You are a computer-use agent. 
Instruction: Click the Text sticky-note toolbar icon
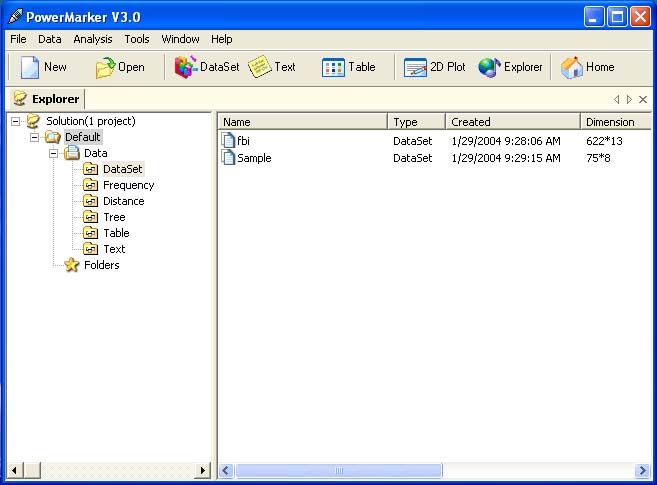click(x=260, y=67)
